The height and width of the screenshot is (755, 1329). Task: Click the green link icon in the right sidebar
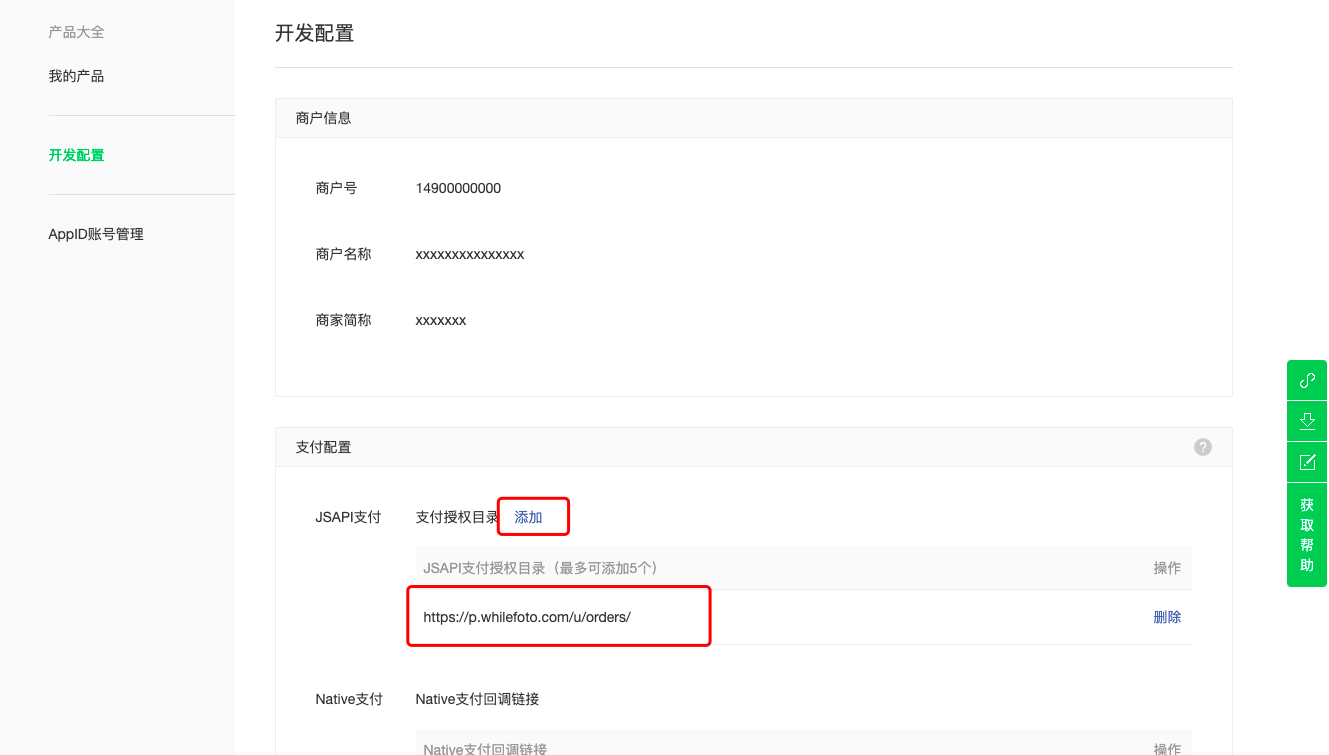(x=1306, y=380)
